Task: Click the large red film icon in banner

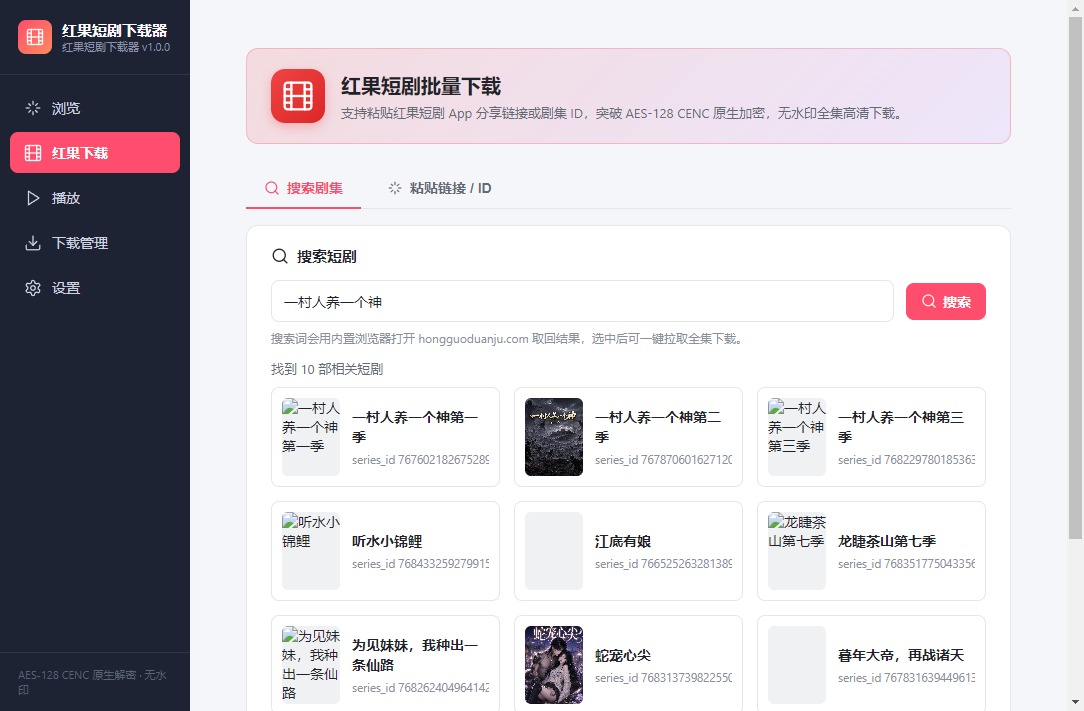Action: [298, 96]
